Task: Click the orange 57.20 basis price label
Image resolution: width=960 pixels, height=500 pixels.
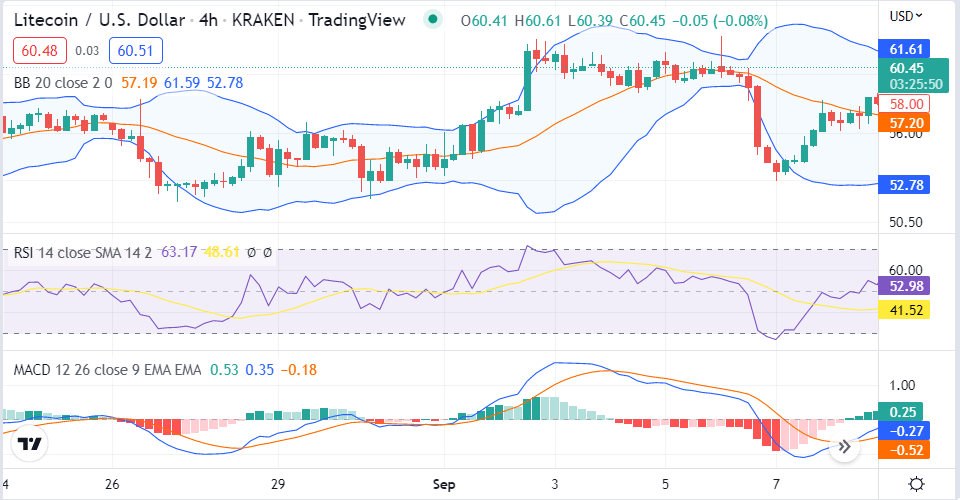Action: (904, 123)
